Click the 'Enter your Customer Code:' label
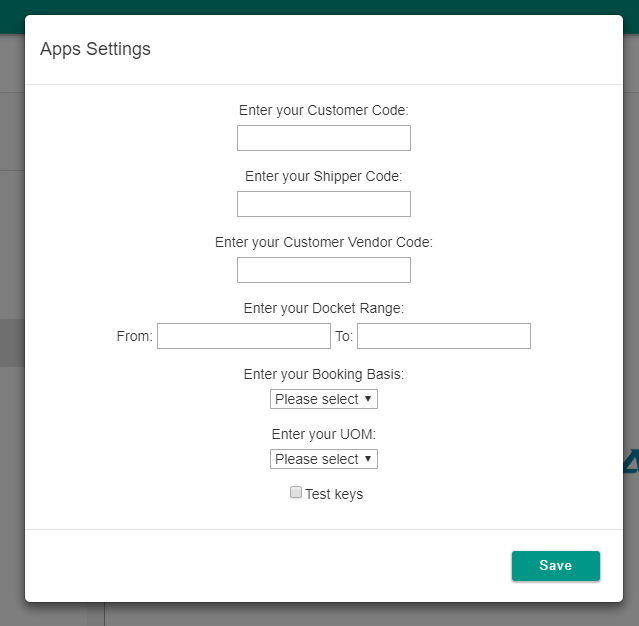This screenshot has height=626, width=639. (x=324, y=110)
